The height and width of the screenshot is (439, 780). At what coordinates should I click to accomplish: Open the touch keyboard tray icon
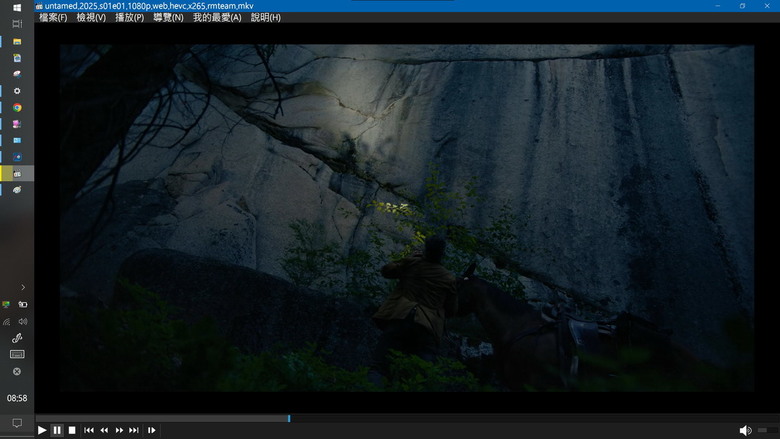coord(17,354)
